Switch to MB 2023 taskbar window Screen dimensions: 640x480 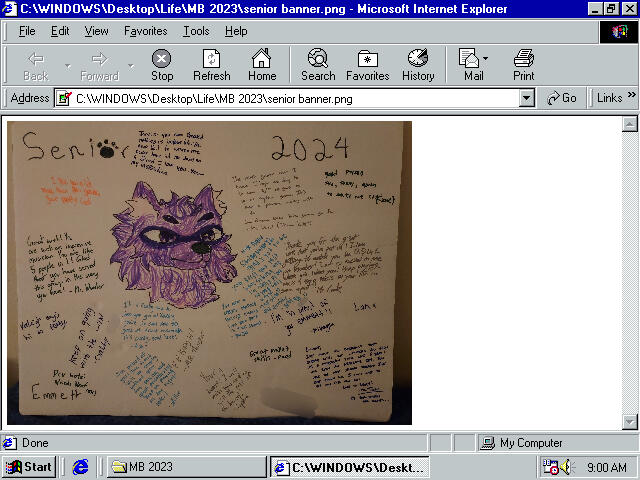[185, 467]
